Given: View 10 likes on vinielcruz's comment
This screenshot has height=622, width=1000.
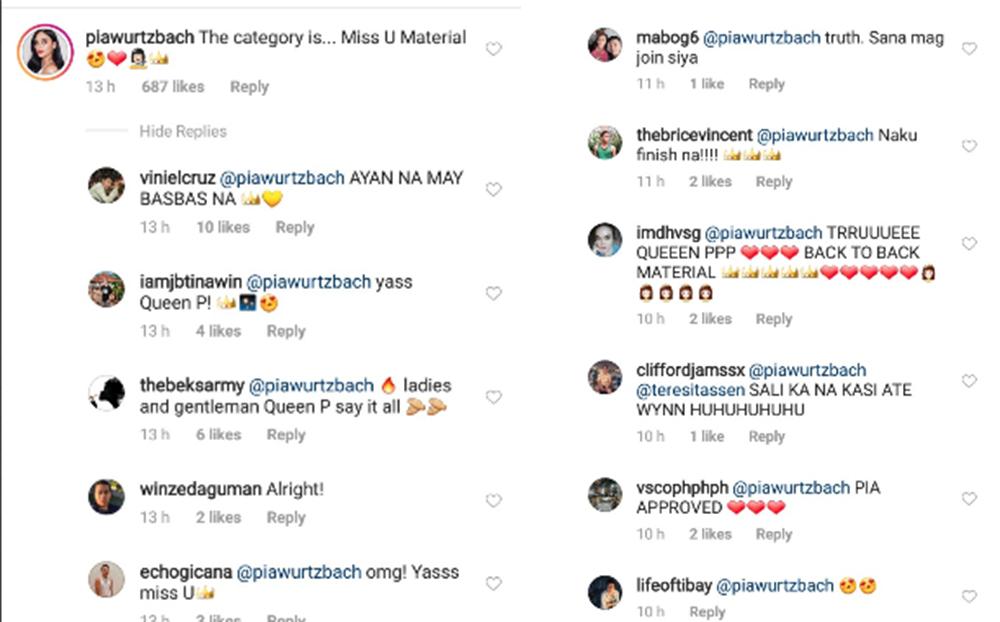Looking at the screenshot, I should click(222, 227).
